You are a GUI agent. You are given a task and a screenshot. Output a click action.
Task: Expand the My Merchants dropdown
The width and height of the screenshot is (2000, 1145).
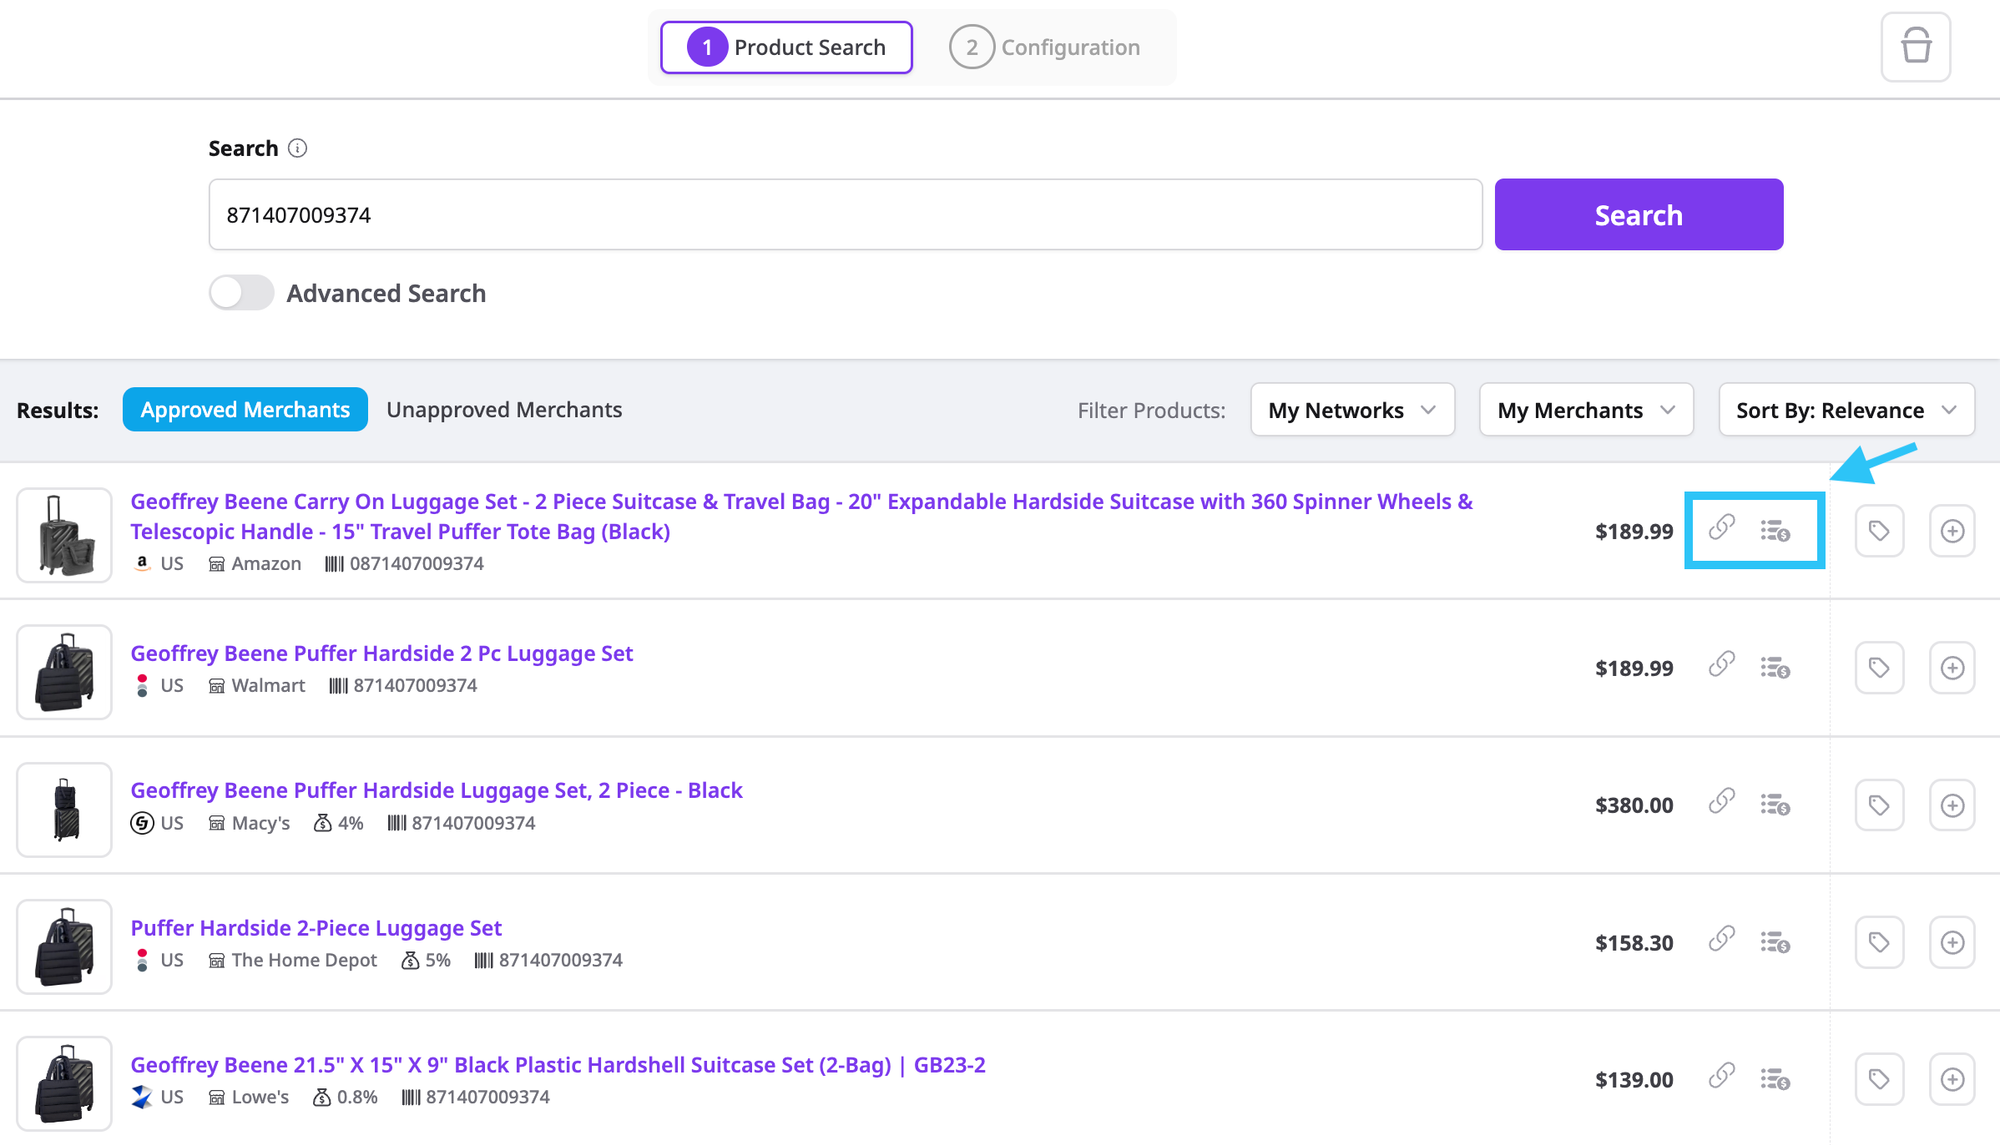click(1585, 410)
